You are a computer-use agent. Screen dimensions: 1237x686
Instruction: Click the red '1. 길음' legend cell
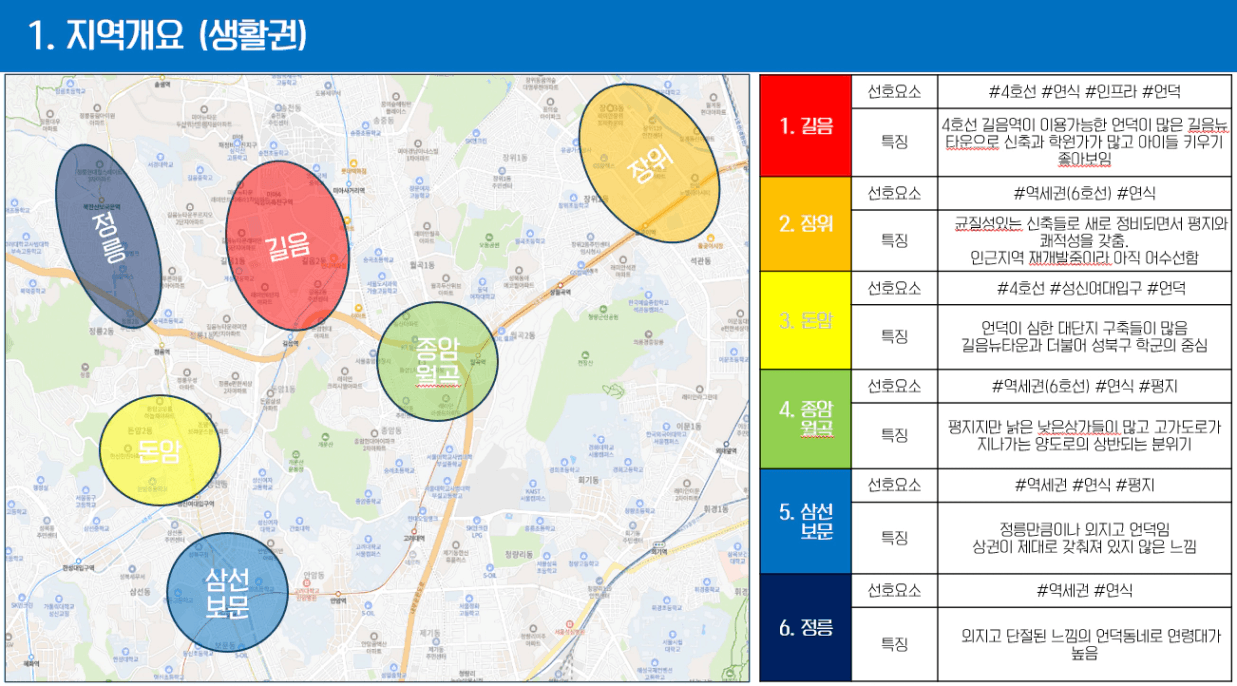pos(806,126)
